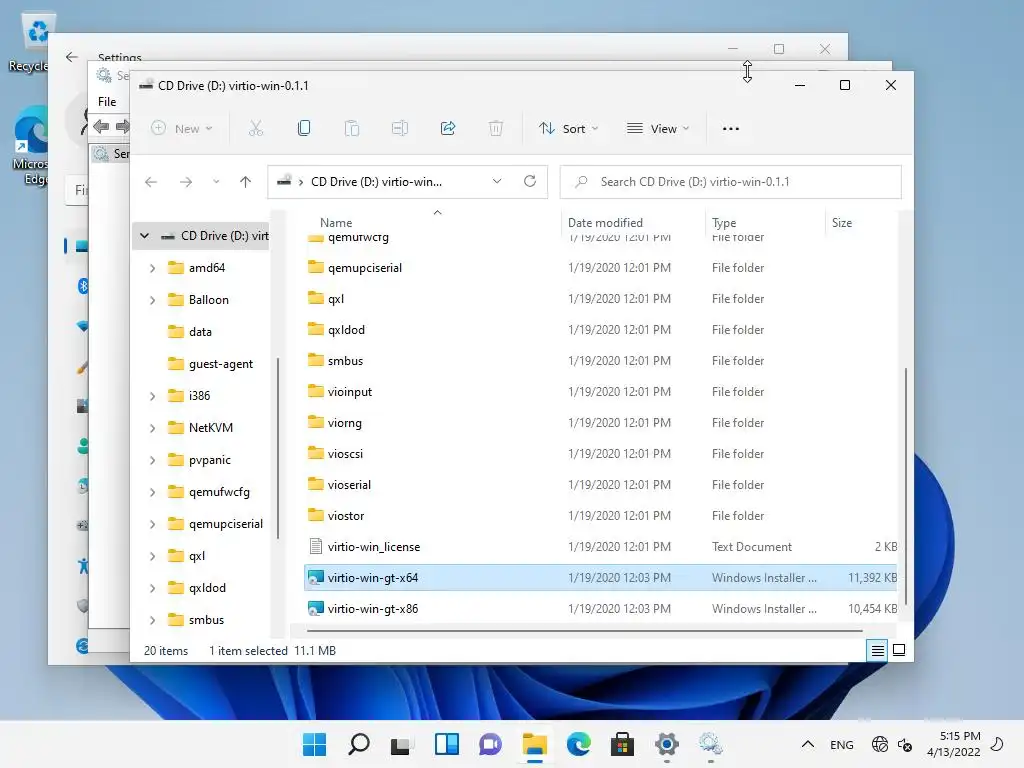Go back with the Back arrow
The image size is (1024, 768).
point(151,182)
